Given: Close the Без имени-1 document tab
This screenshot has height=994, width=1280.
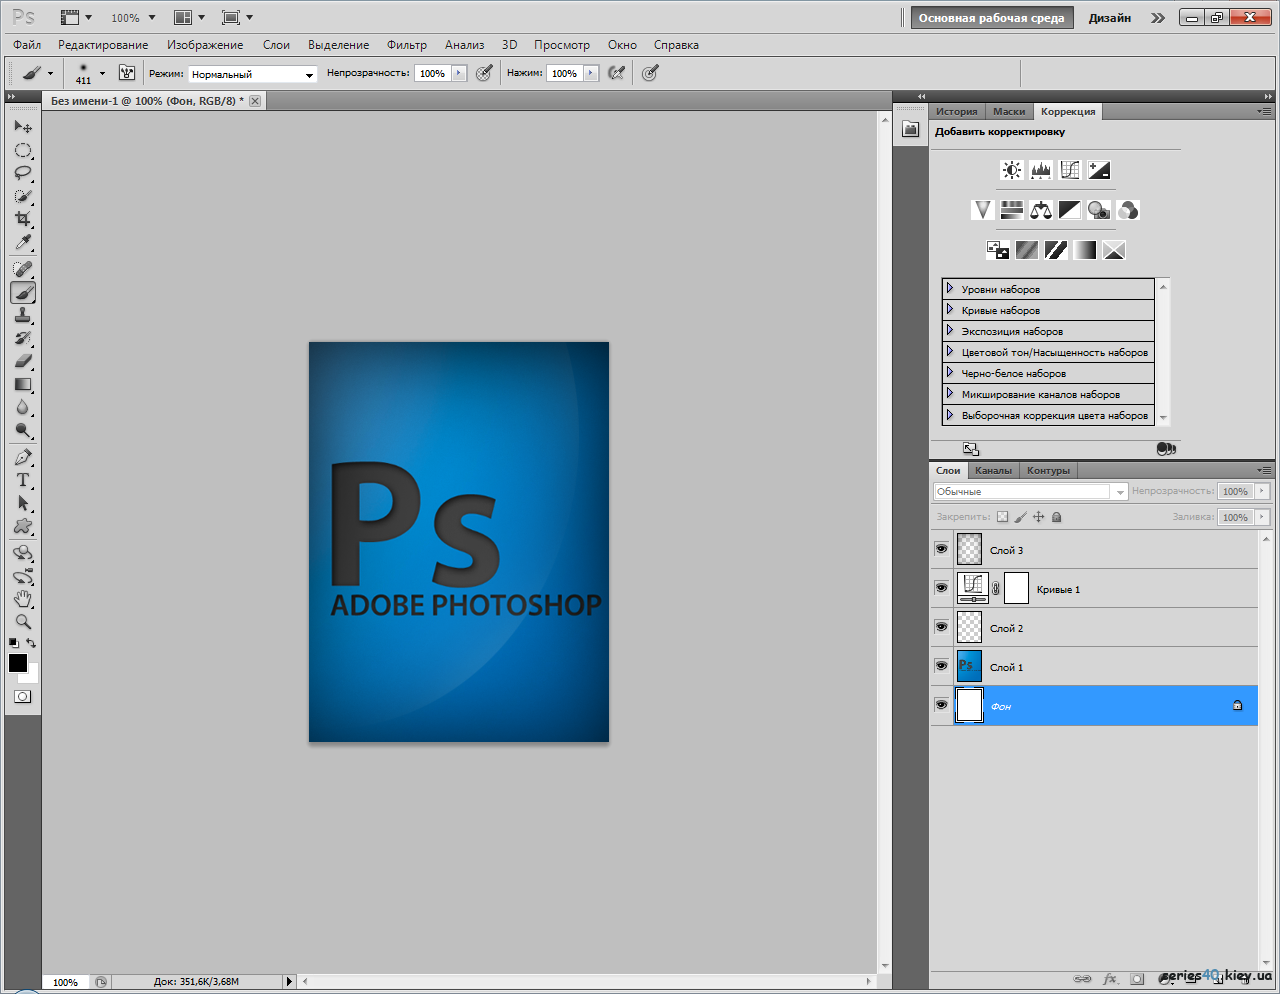Looking at the screenshot, I should [255, 101].
